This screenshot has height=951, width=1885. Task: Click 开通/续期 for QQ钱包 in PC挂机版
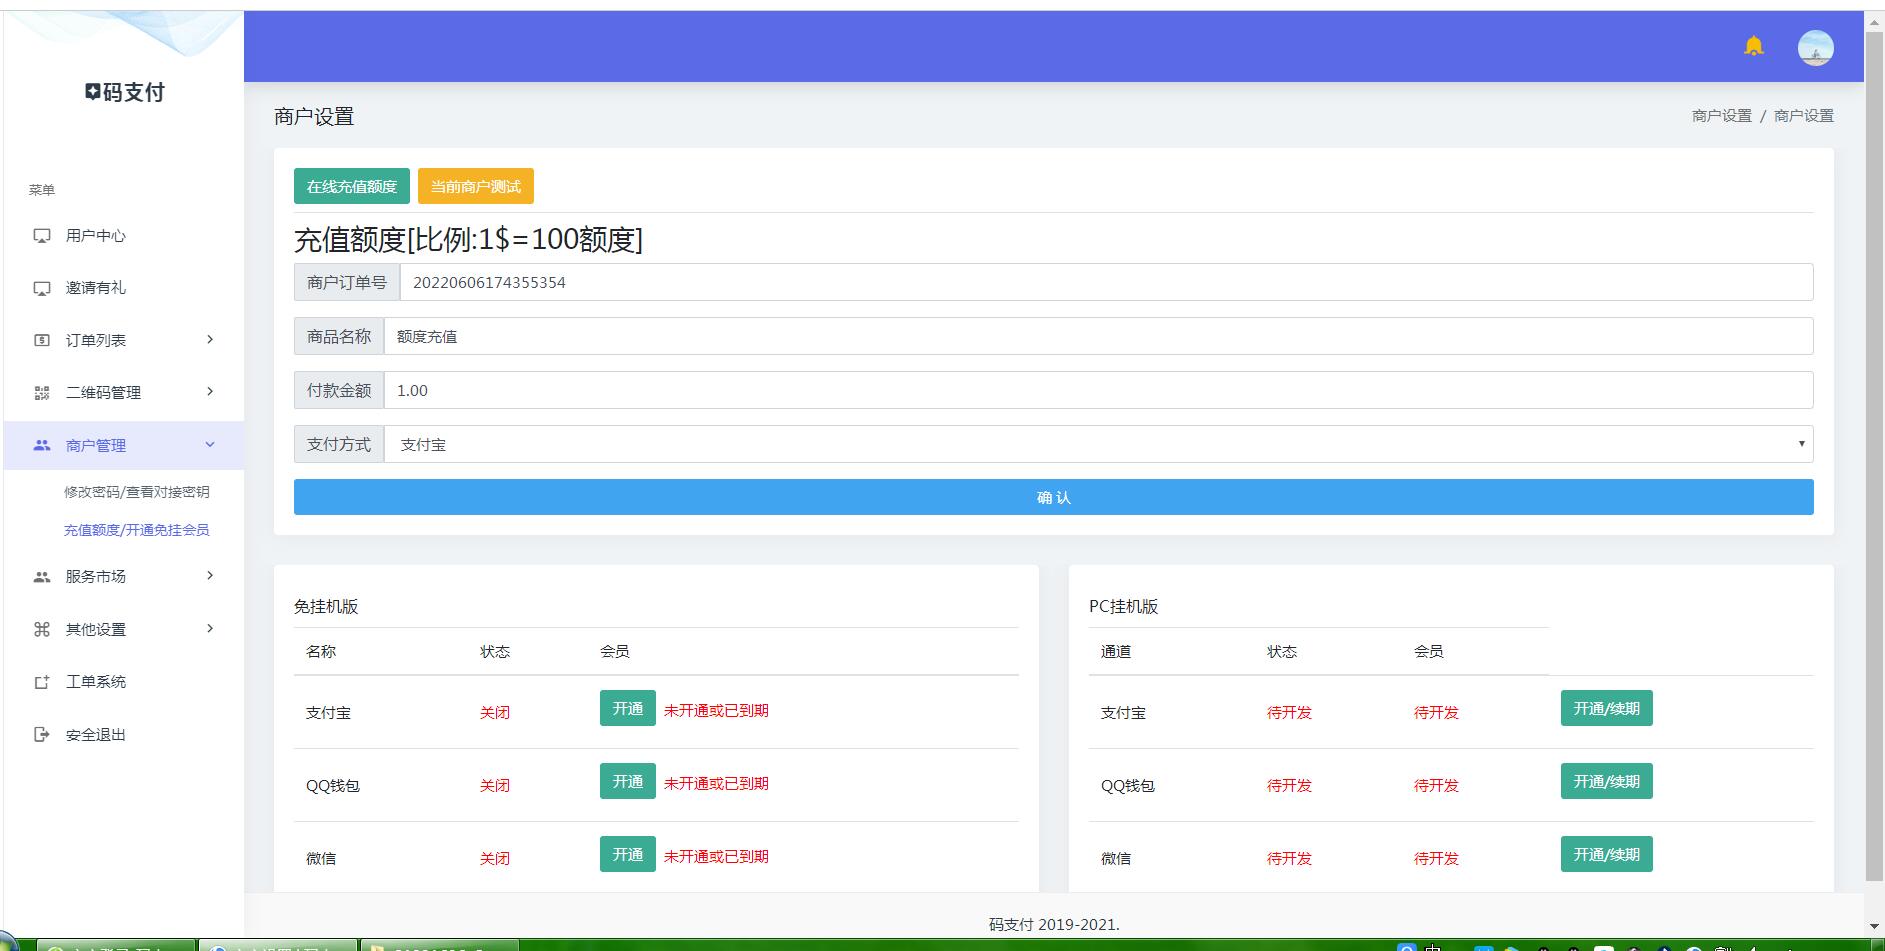pyautogui.click(x=1606, y=782)
